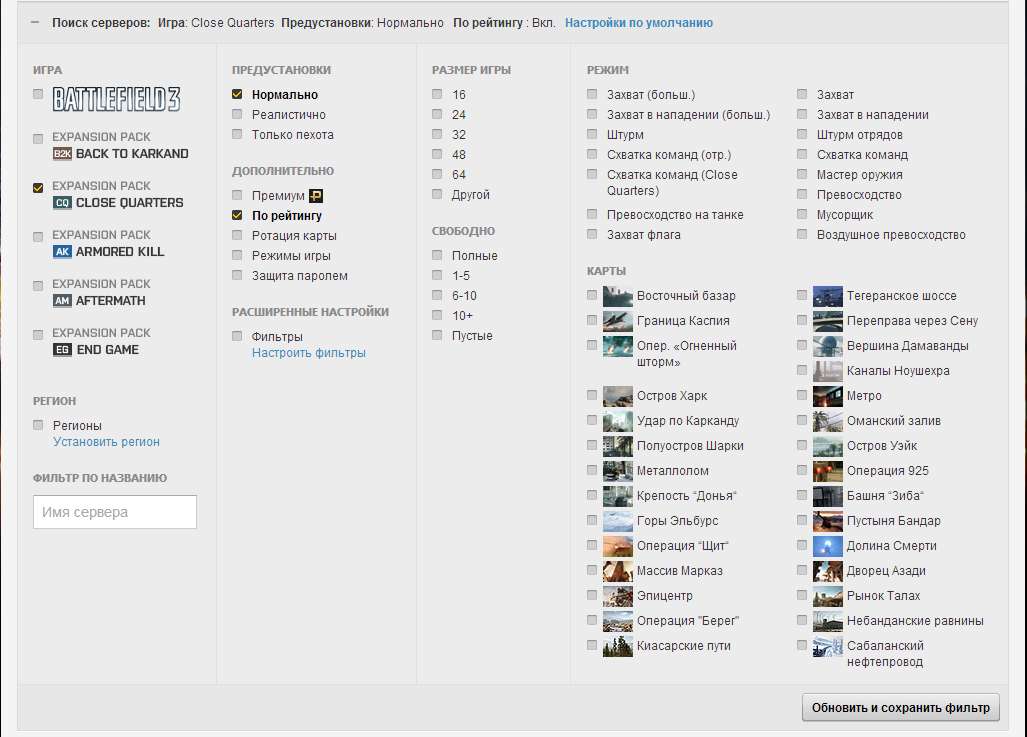
Task: Open the Установить регион link
Action: tap(106, 442)
